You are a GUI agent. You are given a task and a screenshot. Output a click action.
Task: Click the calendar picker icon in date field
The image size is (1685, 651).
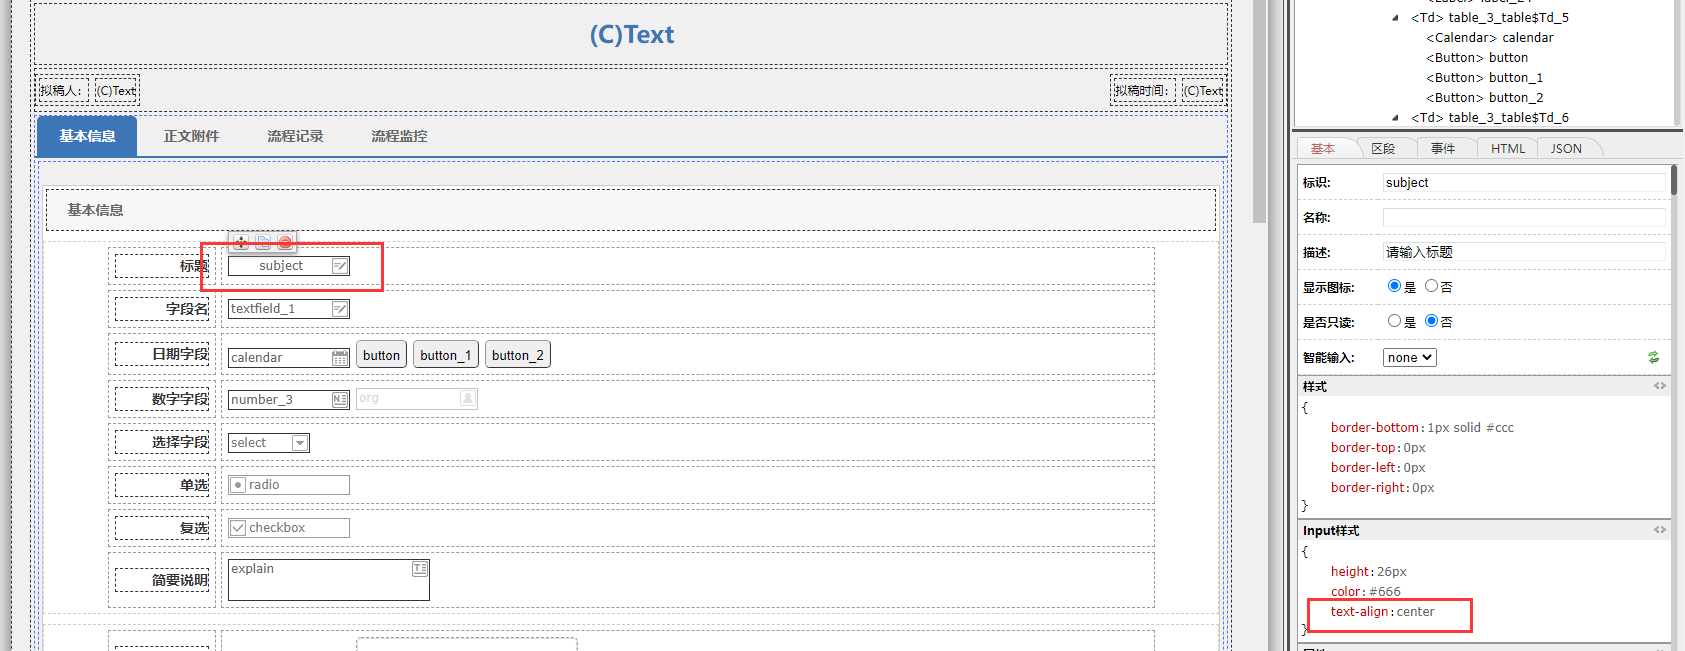click(340, 358)
